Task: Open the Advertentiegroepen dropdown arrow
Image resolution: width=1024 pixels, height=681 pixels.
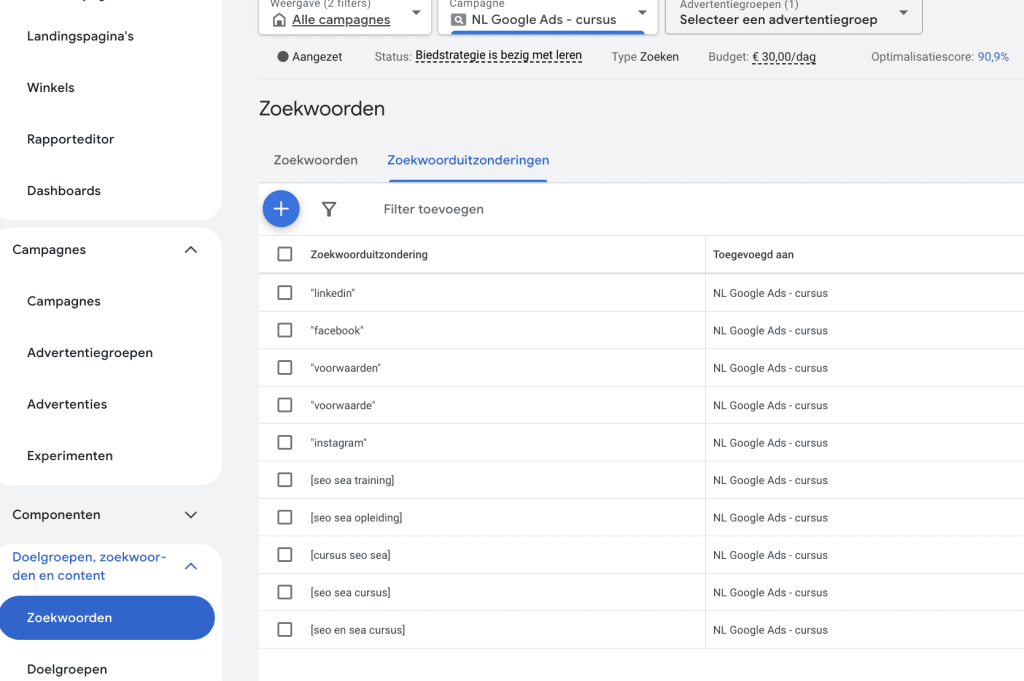Action: (x=904, y=13)
